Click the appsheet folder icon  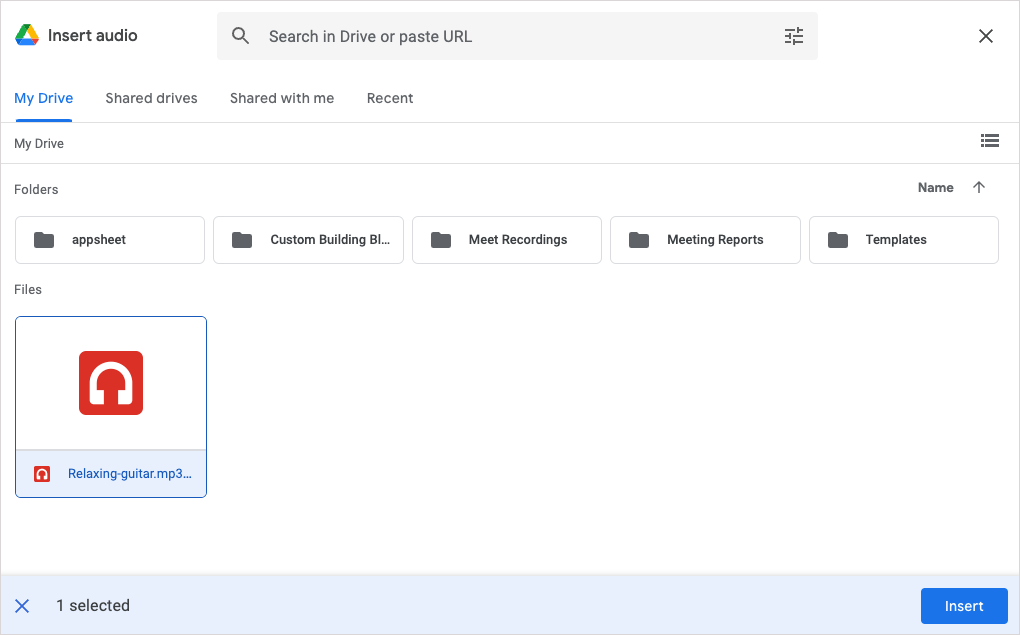point(44,240)
